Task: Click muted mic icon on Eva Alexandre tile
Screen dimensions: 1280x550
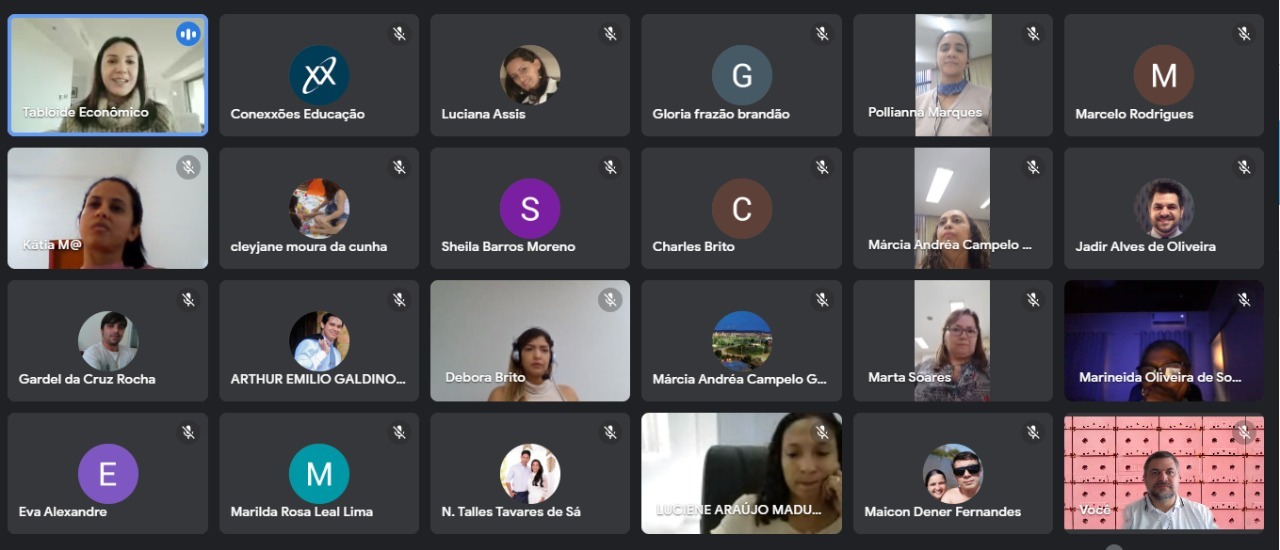Action: click(188, 432)
